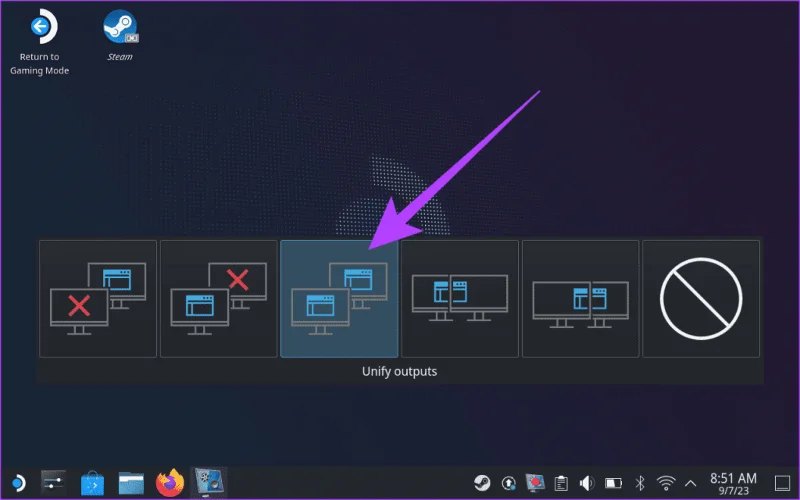Image resolution: width=800 pixels, height=500 pixels.
Task: Open the updates tray icon
Action: pos(509,483)
